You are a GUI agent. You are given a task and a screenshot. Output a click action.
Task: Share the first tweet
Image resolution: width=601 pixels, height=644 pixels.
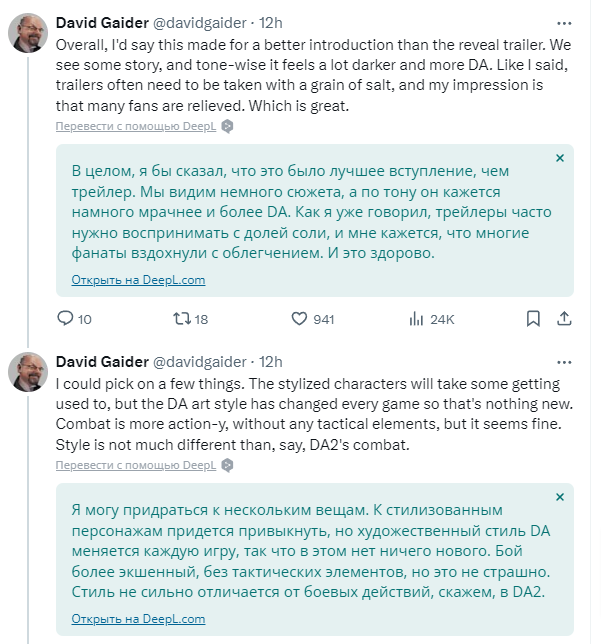click(x=563, y=319)
